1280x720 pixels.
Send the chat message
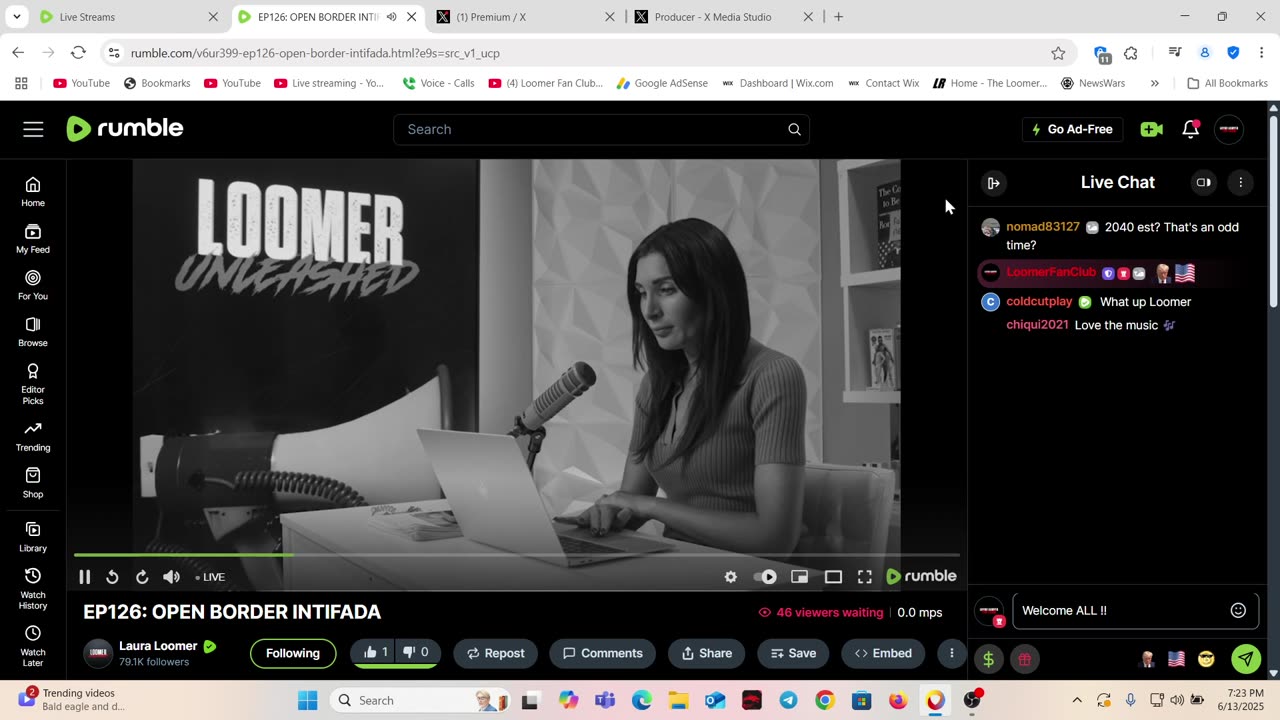[1245, 658]
